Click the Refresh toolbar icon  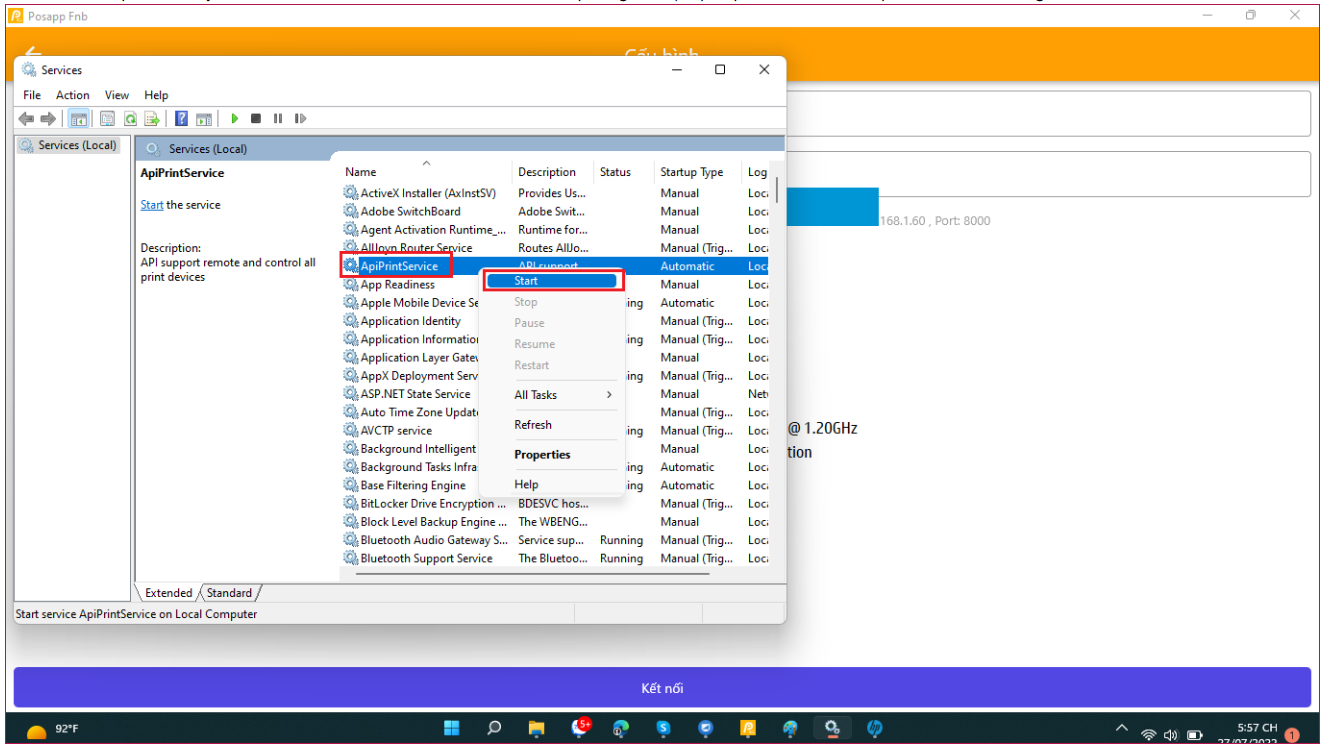pos(130,118)
